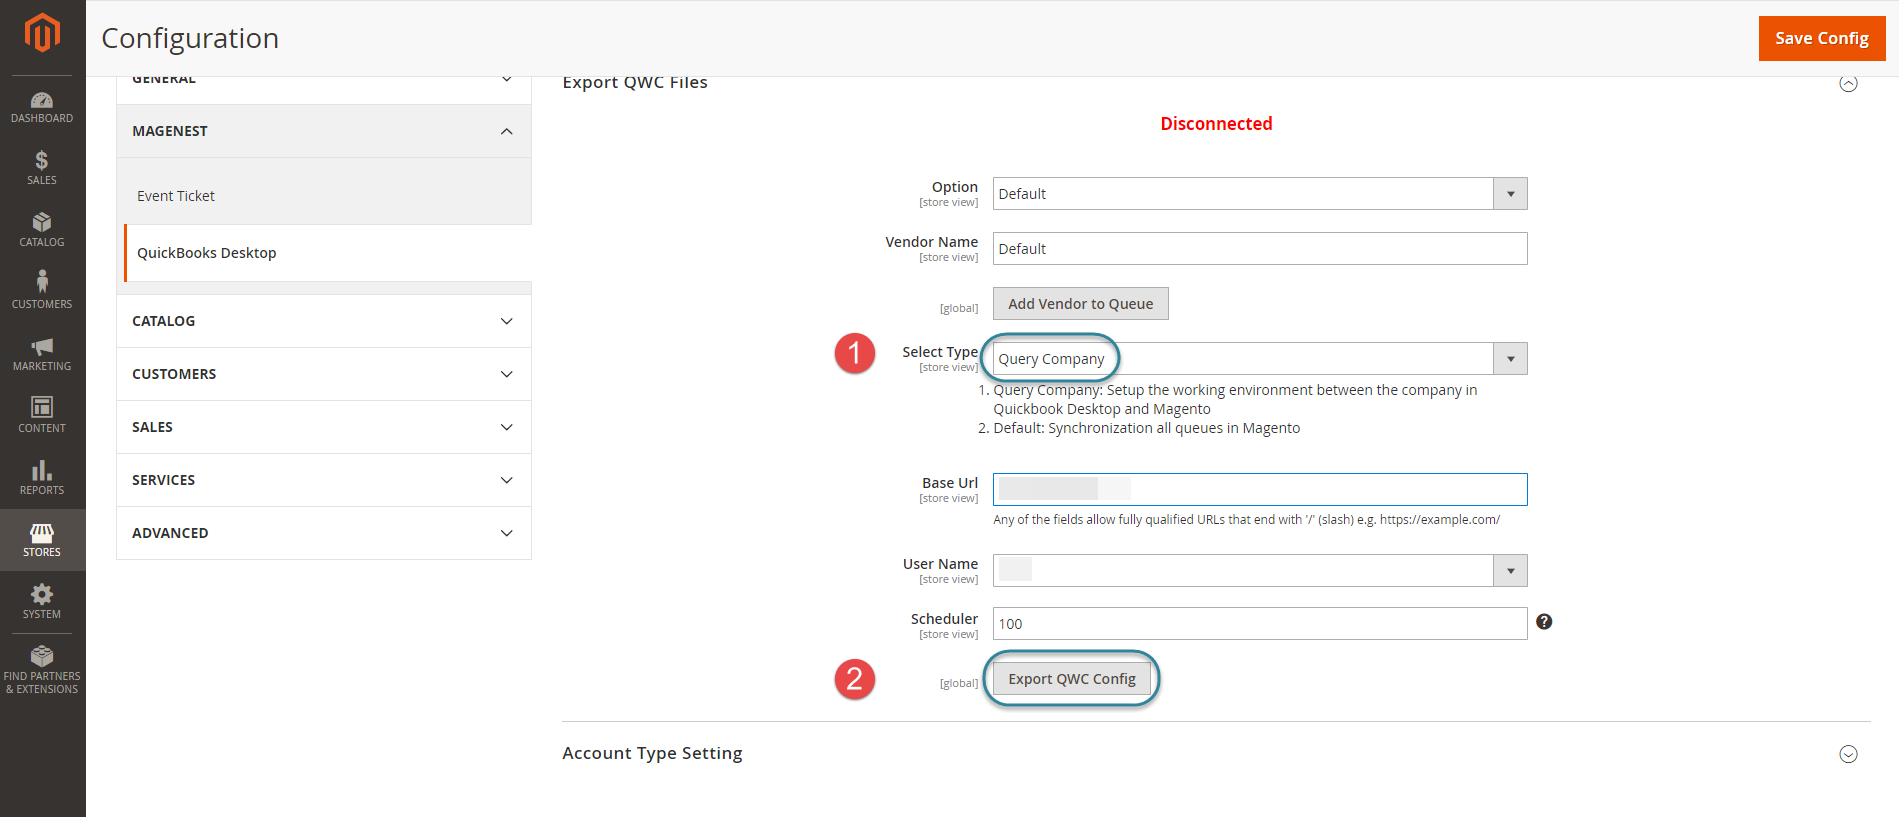The height and width of the screenshot is (817, 1899).
Task: Click the Export QWC Config button
Action: point(1071,679)
